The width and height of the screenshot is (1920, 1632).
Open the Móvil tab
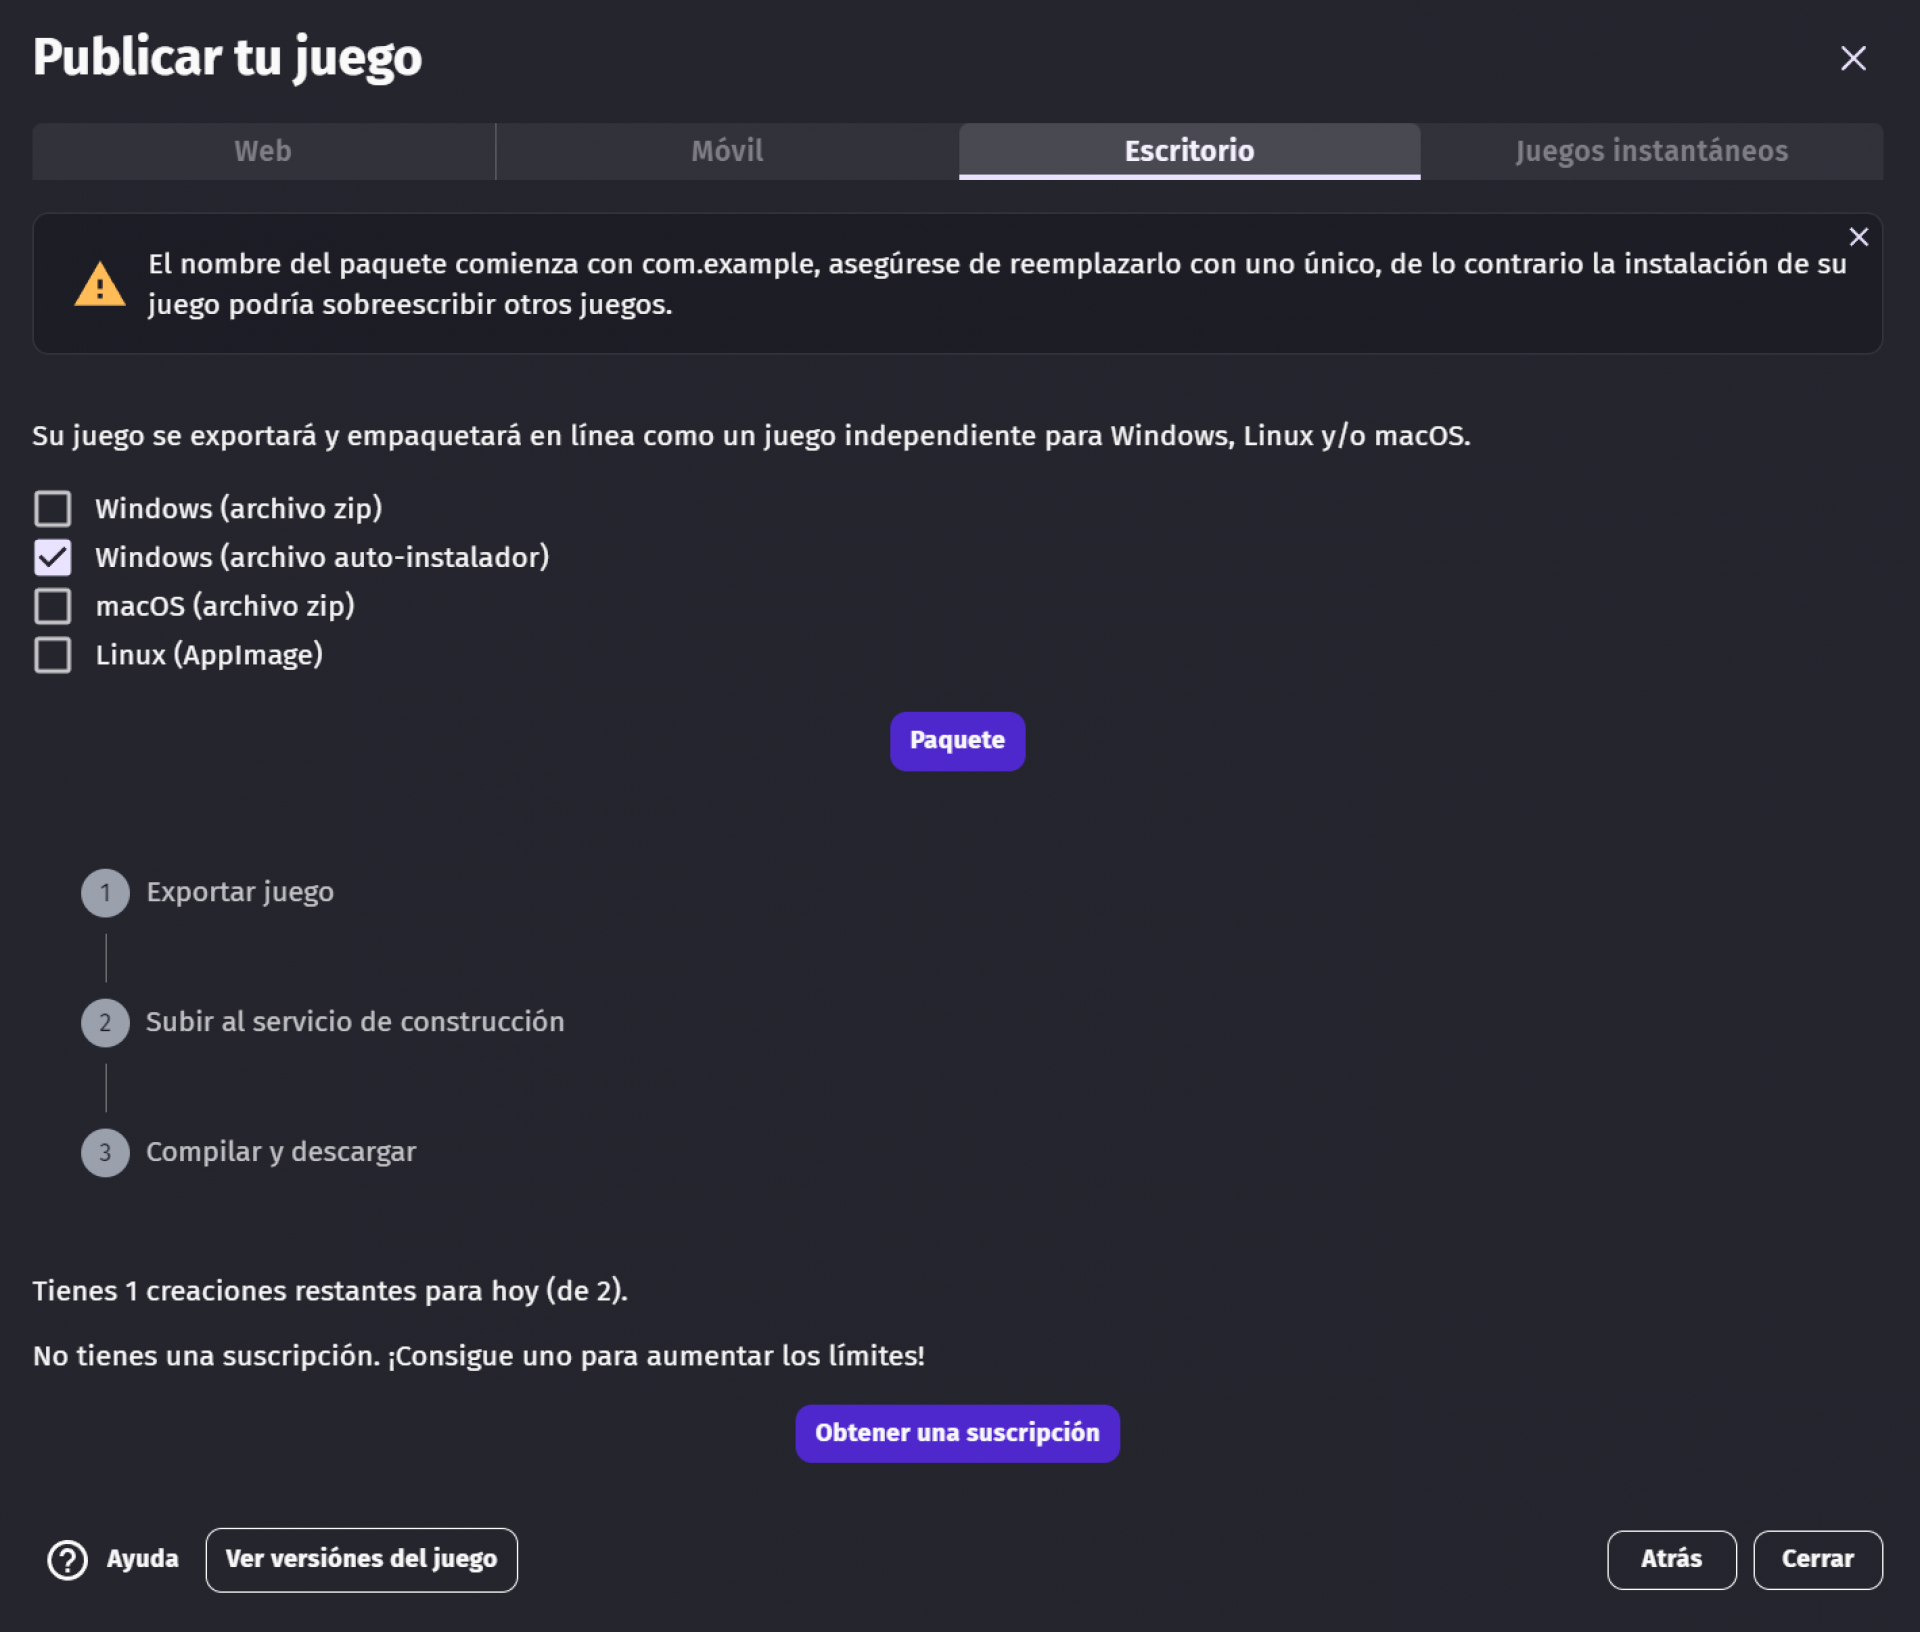pos(727,151)
